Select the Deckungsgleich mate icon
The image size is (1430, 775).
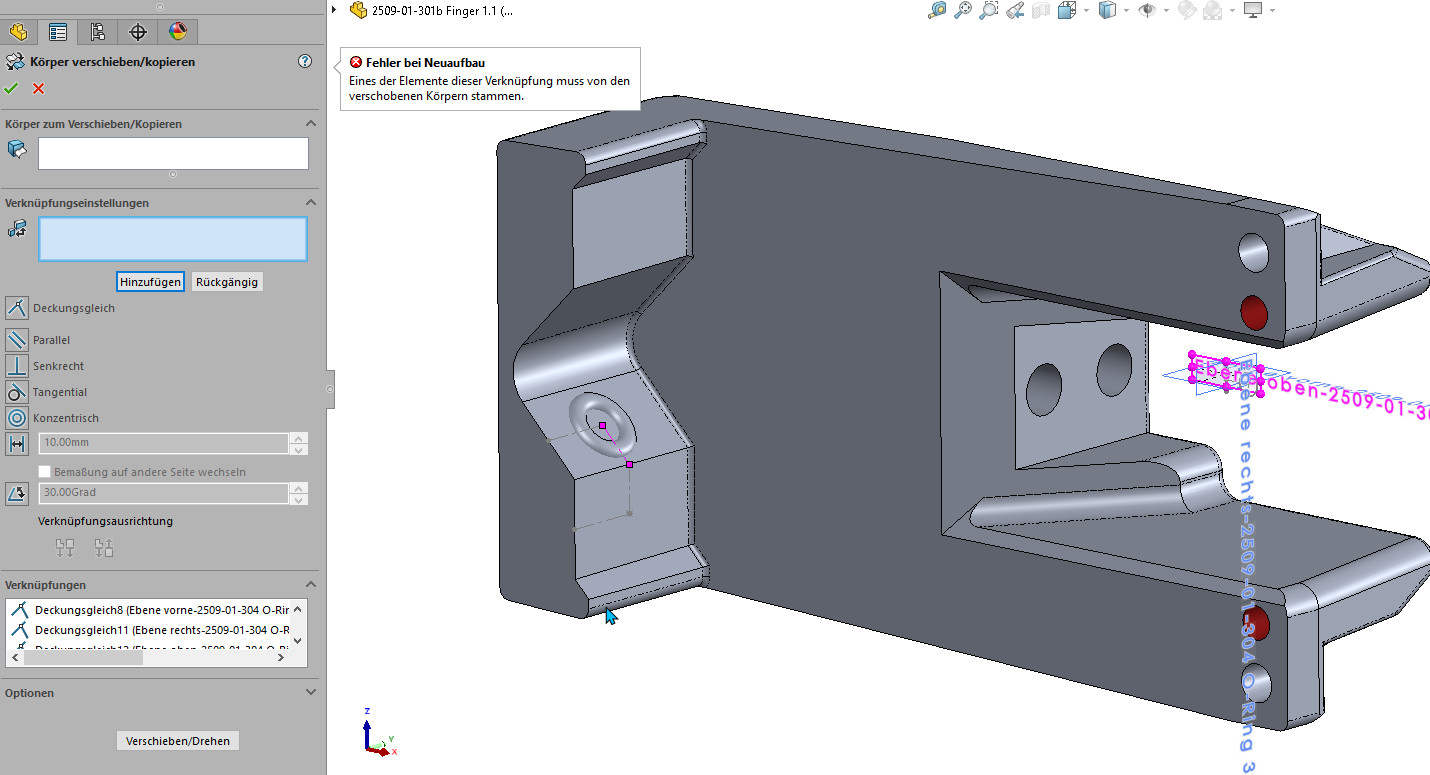pyautogui.click(x=17, y=308)
